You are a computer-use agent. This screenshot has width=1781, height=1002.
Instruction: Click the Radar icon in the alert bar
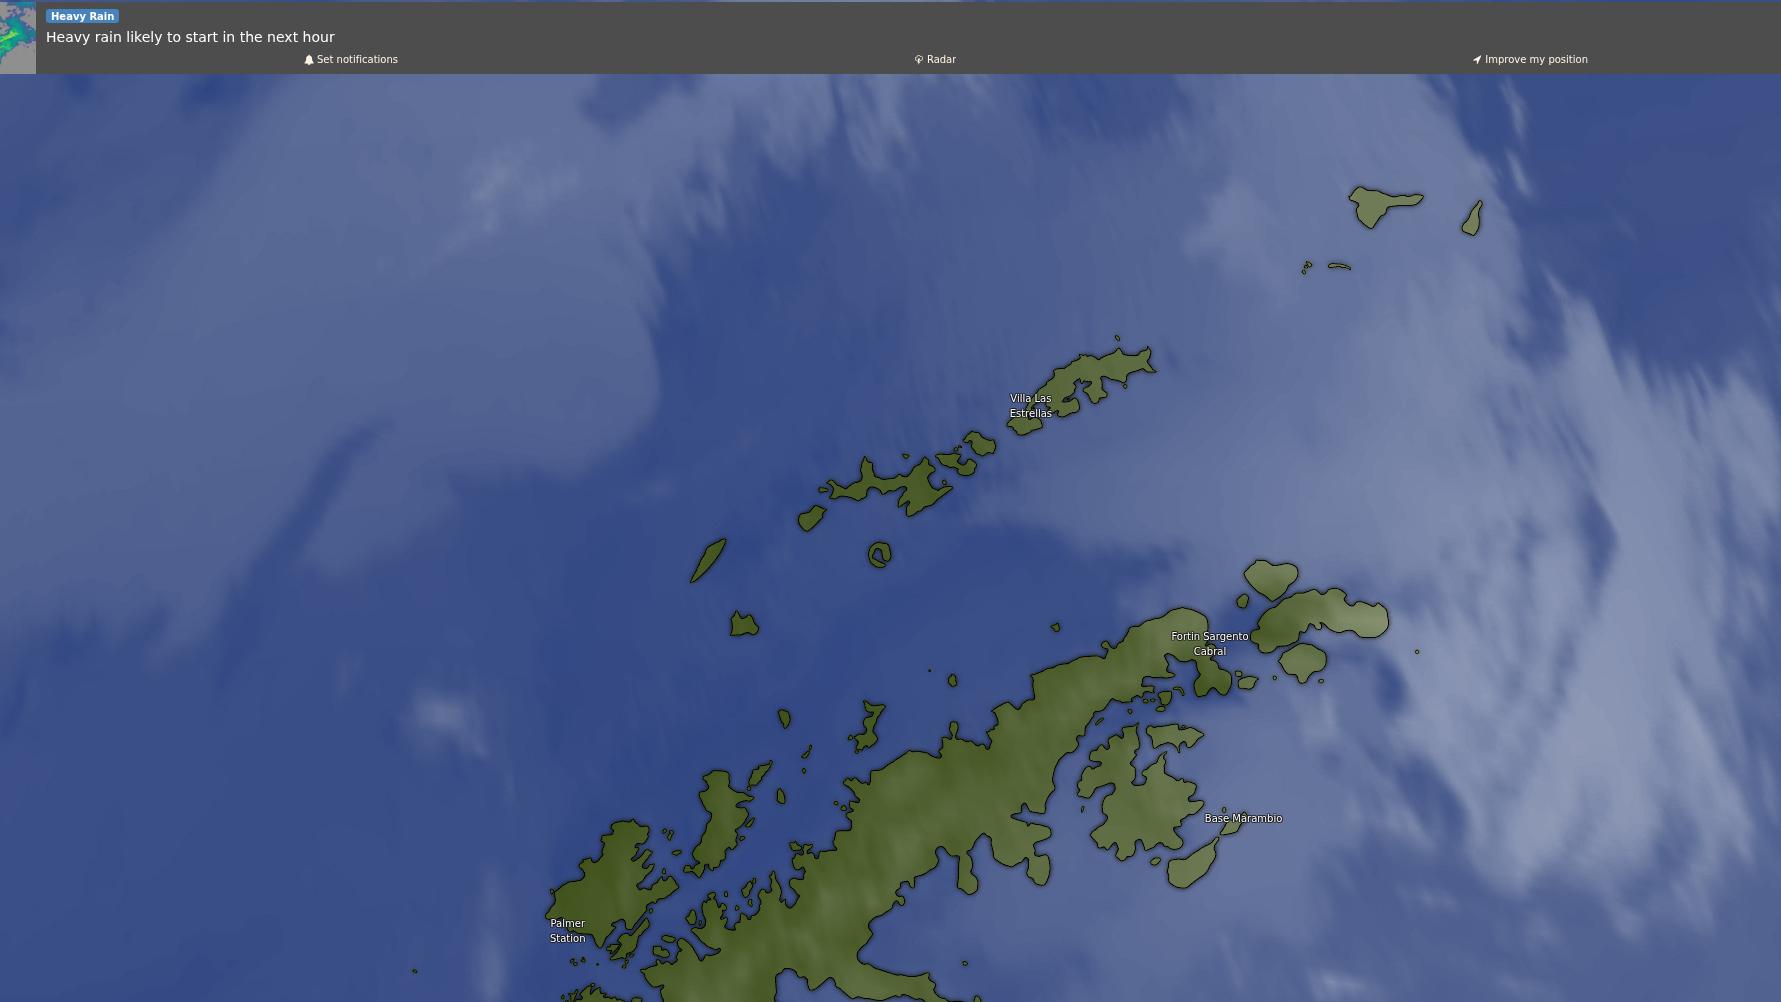(x=918, y=60)
